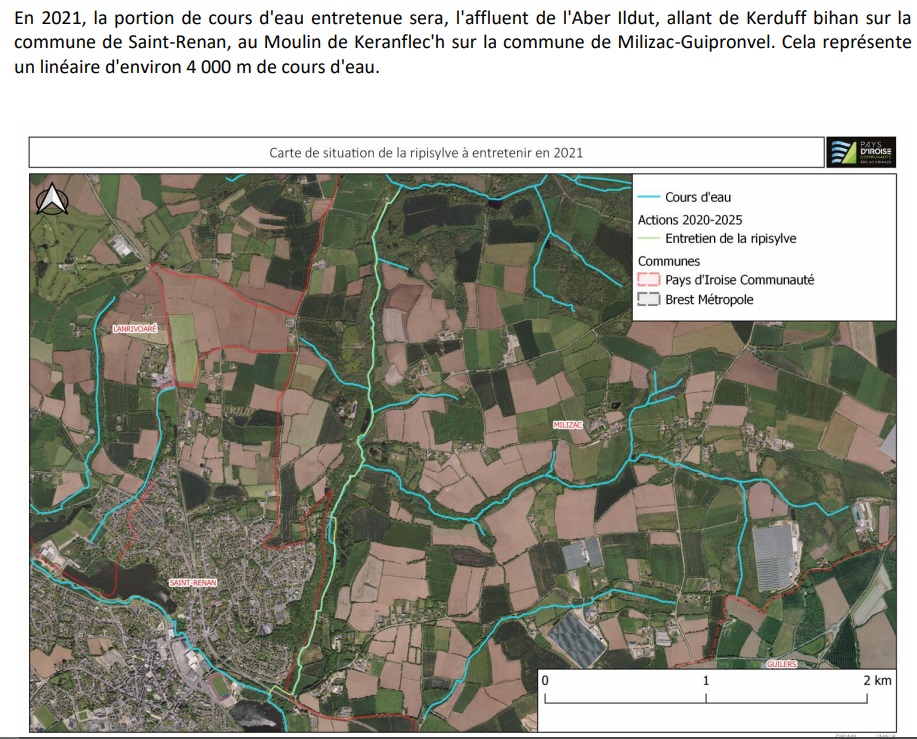
Task: Click the Pays d'Iroise Communauté logo
Action: point(860,152)
